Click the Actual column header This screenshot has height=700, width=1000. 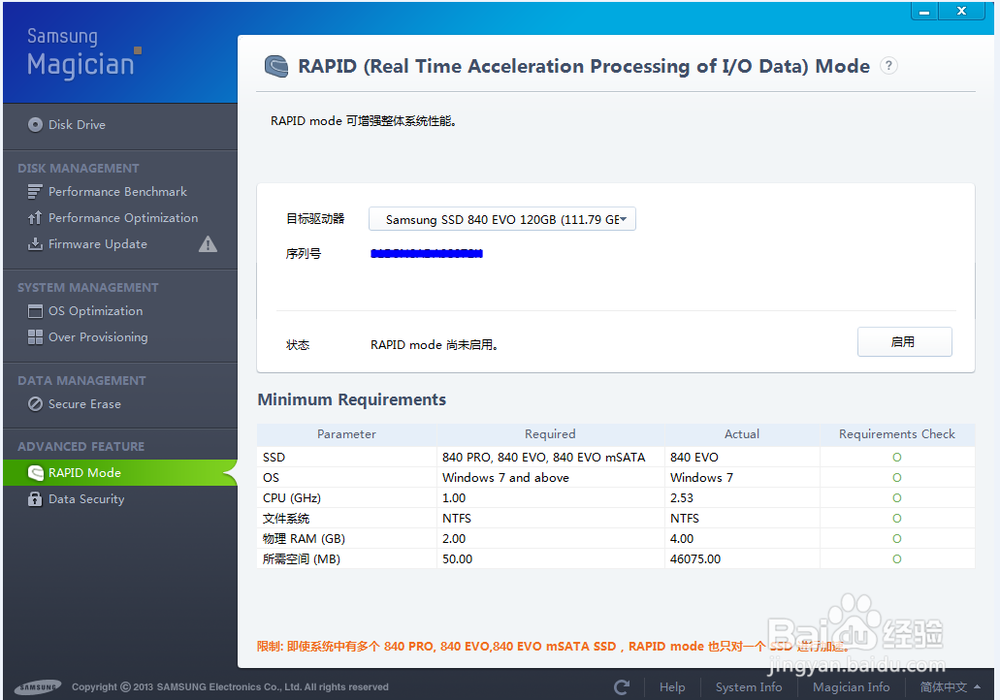742,434
